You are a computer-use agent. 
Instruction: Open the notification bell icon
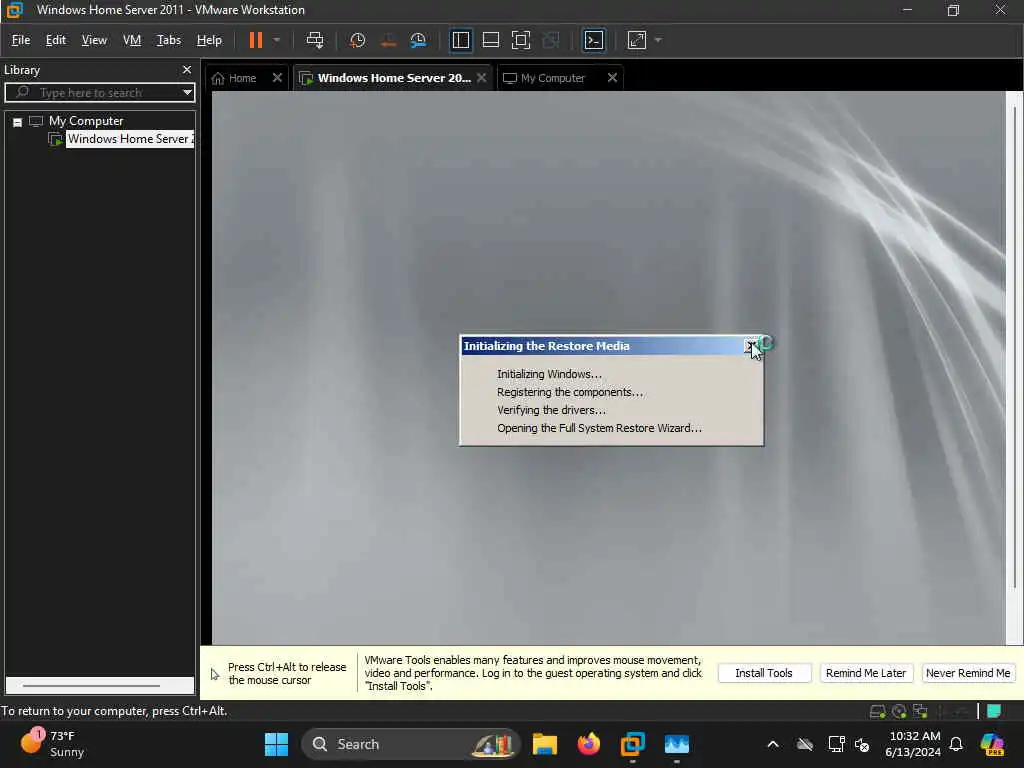tap(955, 744)
